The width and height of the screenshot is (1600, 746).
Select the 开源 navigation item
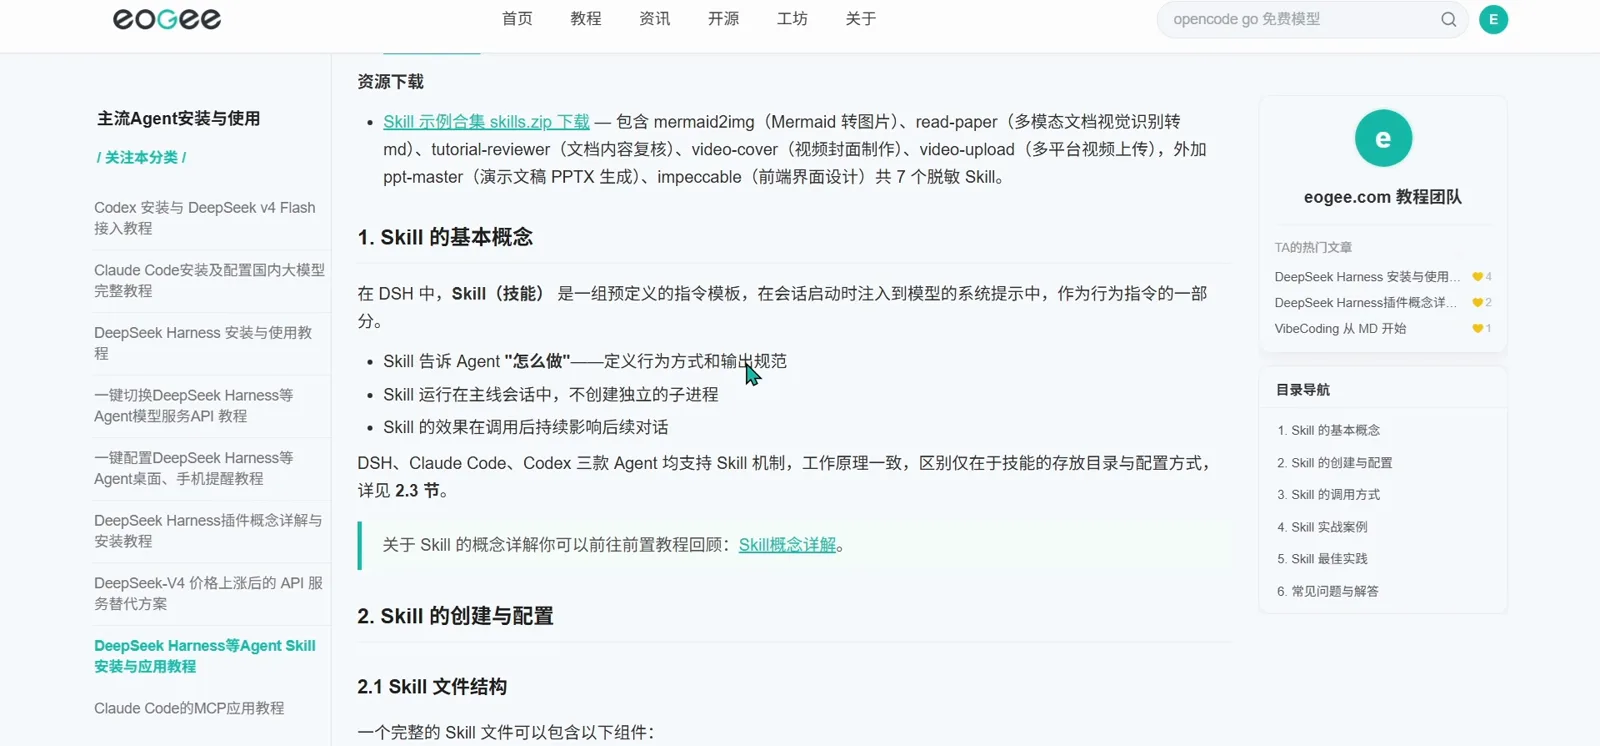pos(723,19)
